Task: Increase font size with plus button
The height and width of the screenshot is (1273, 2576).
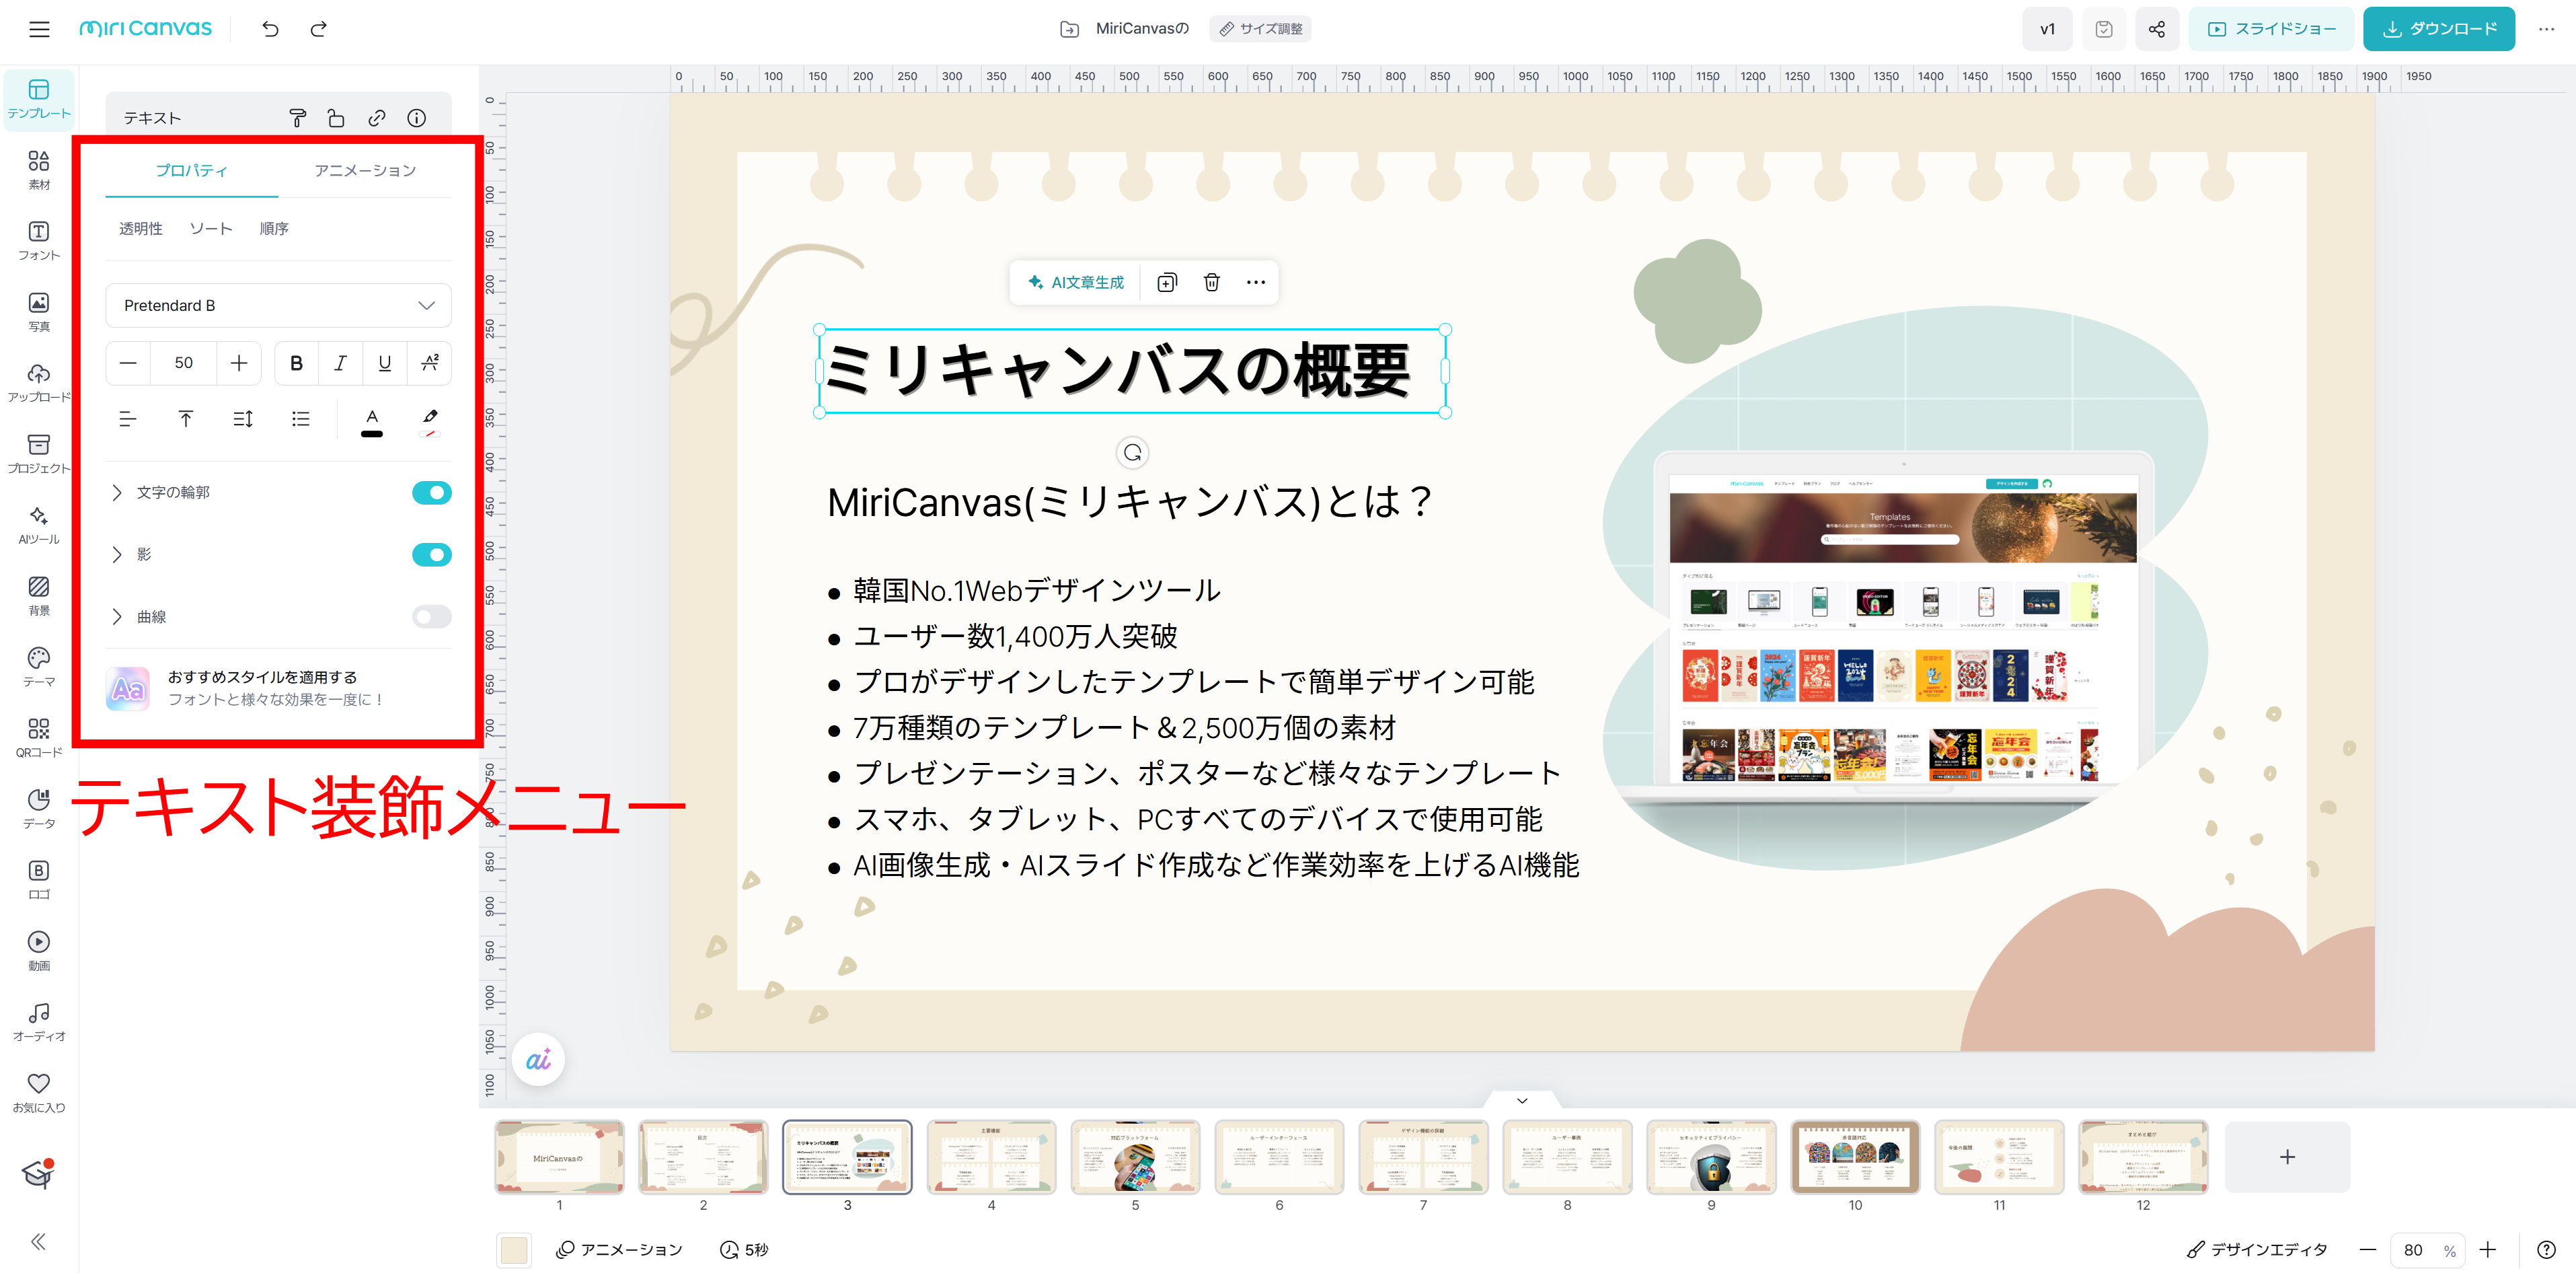Action: pos(239,363)
